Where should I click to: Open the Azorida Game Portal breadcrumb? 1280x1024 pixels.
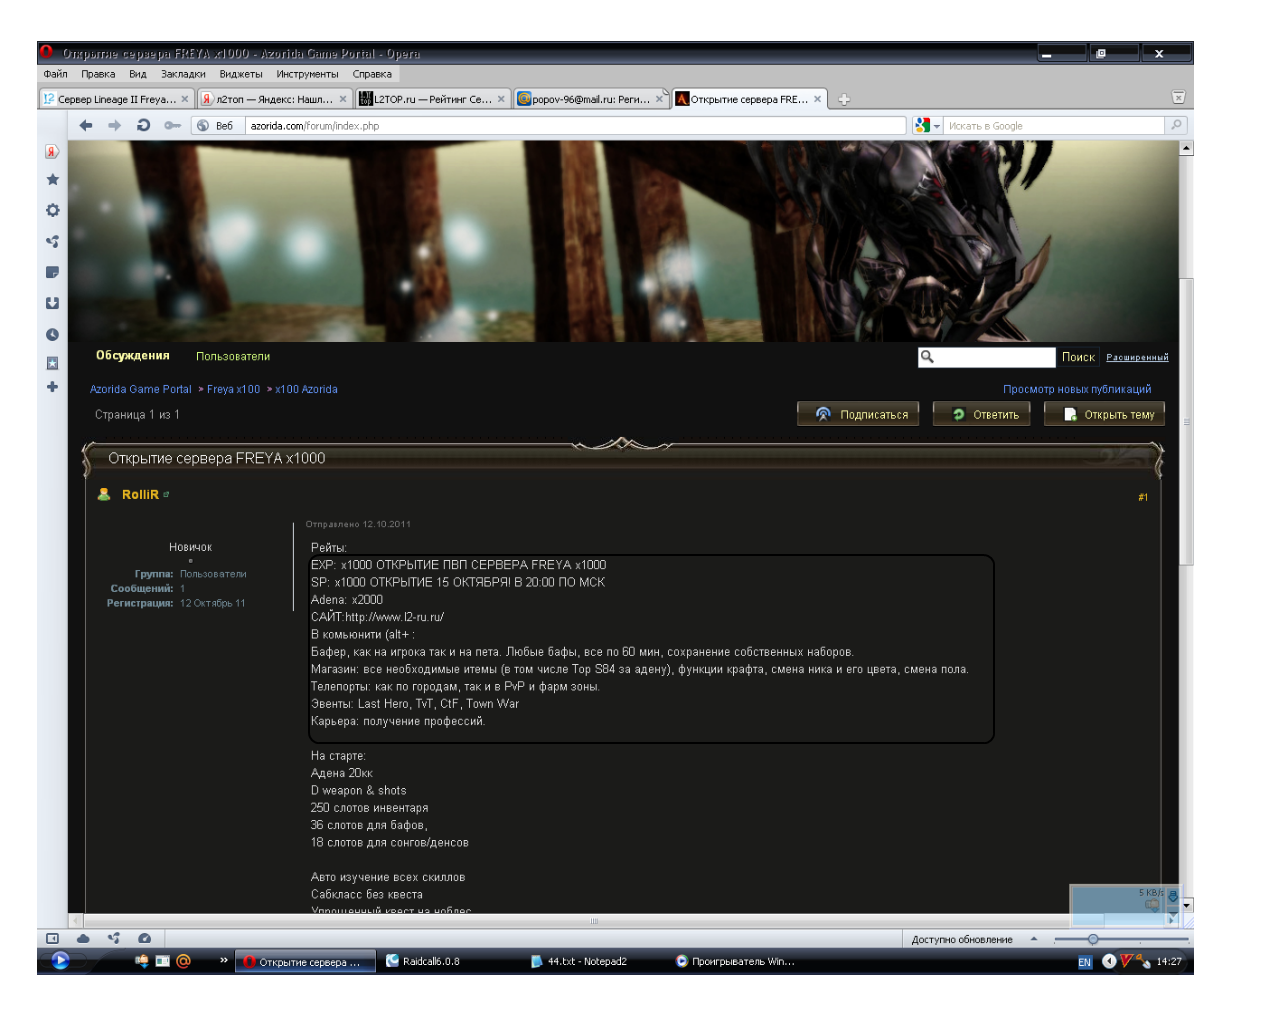point(140,389)
